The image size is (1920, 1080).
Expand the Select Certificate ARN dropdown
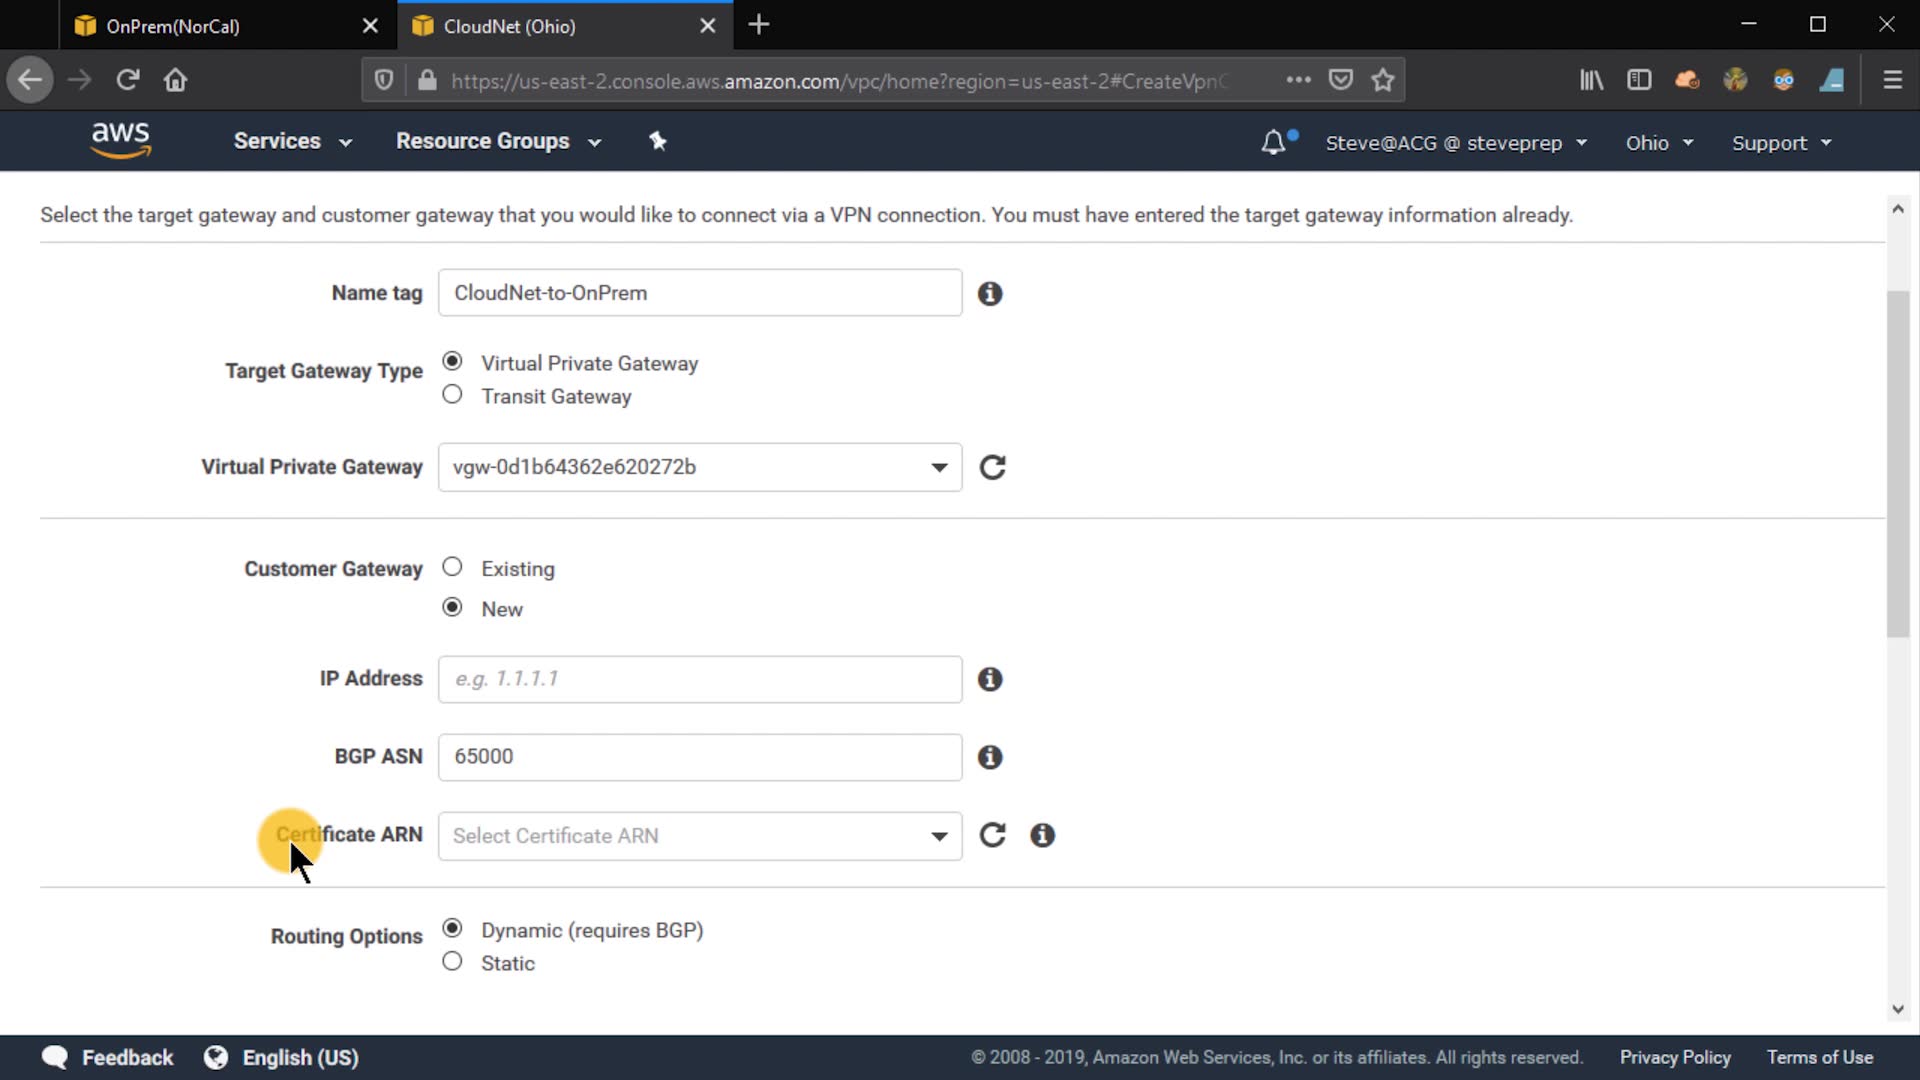click(x=700, y=836)
